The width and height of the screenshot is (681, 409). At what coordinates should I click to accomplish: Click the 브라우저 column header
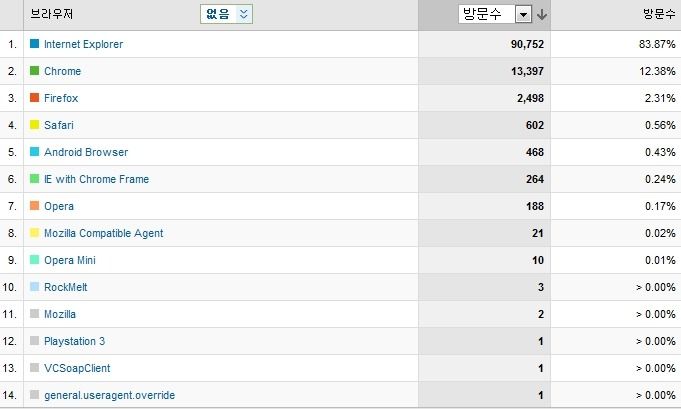[52, 14]
